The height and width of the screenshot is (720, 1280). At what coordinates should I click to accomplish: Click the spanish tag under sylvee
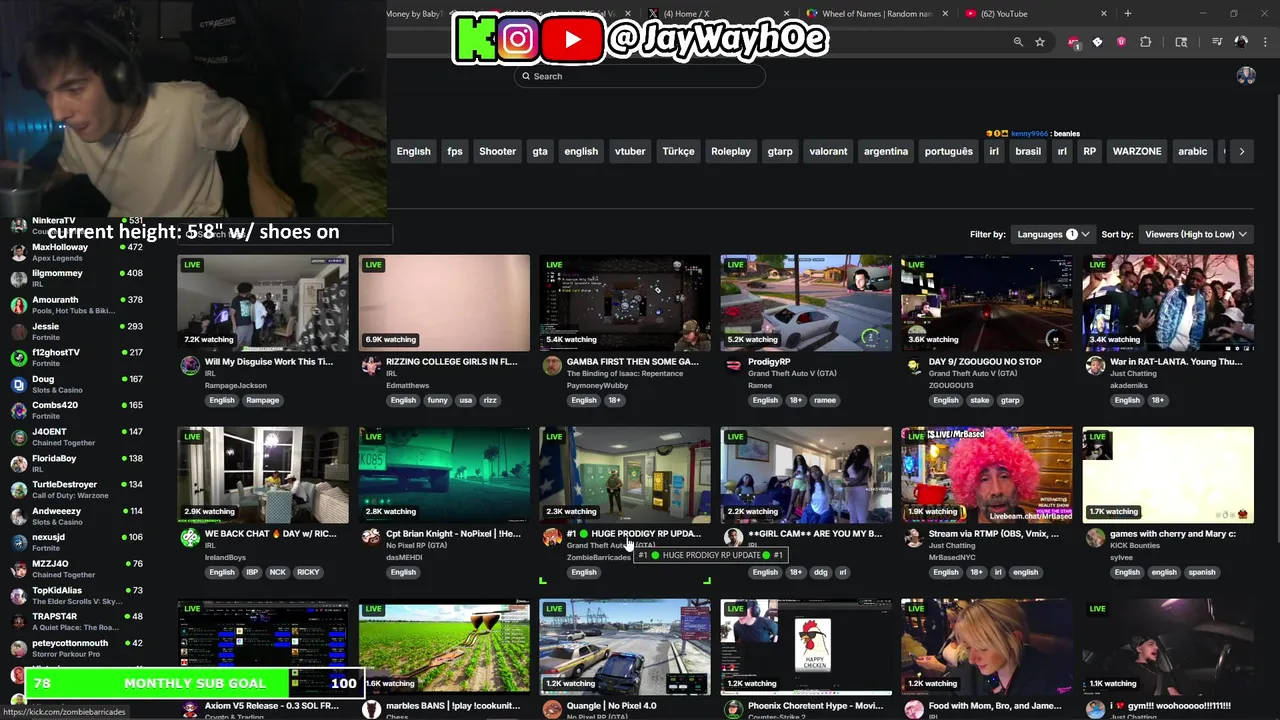coord(1202,572)
